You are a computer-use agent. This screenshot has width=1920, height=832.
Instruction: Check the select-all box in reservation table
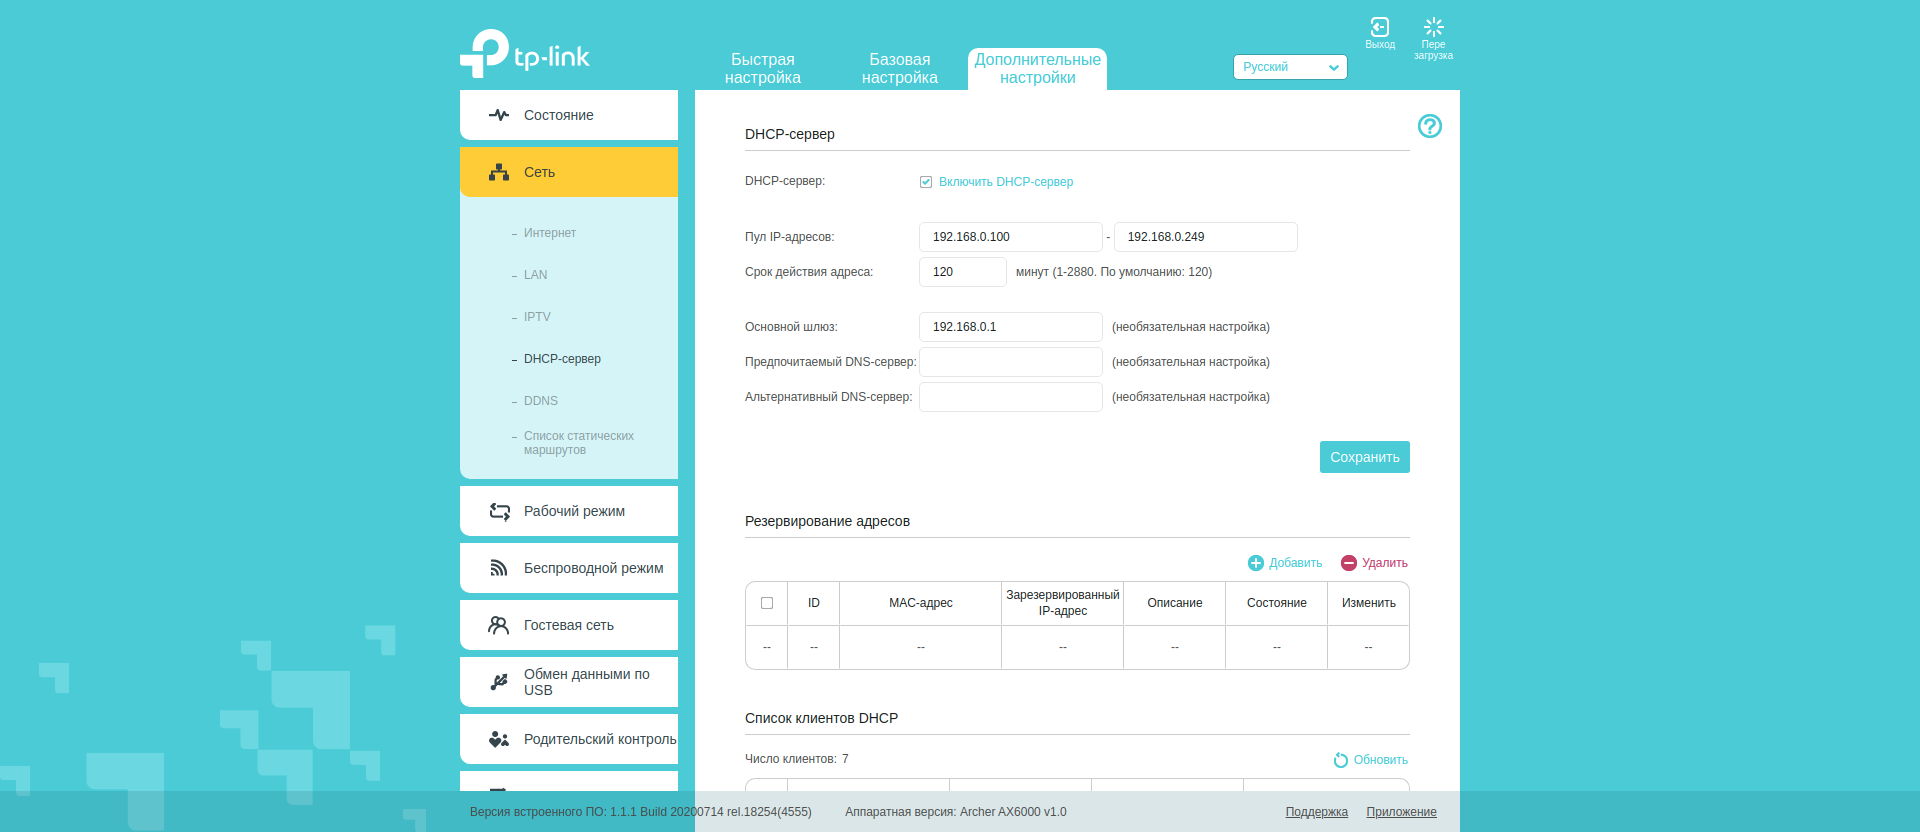tap(767, 603)
